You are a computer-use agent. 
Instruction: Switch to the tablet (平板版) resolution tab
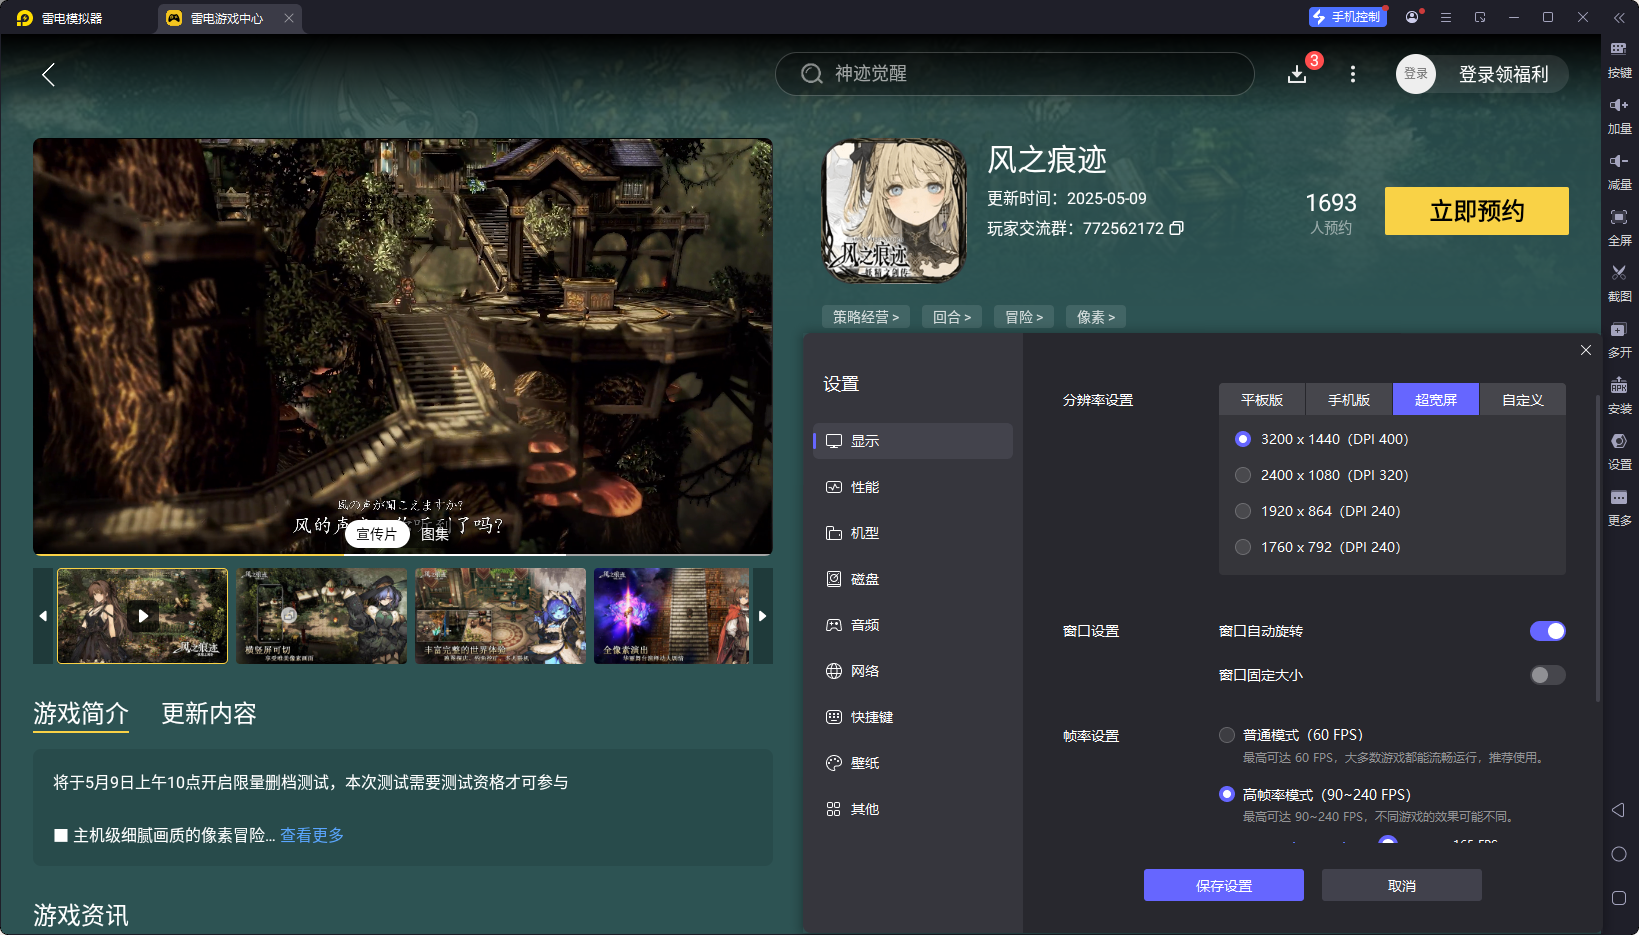(1261, 400)
